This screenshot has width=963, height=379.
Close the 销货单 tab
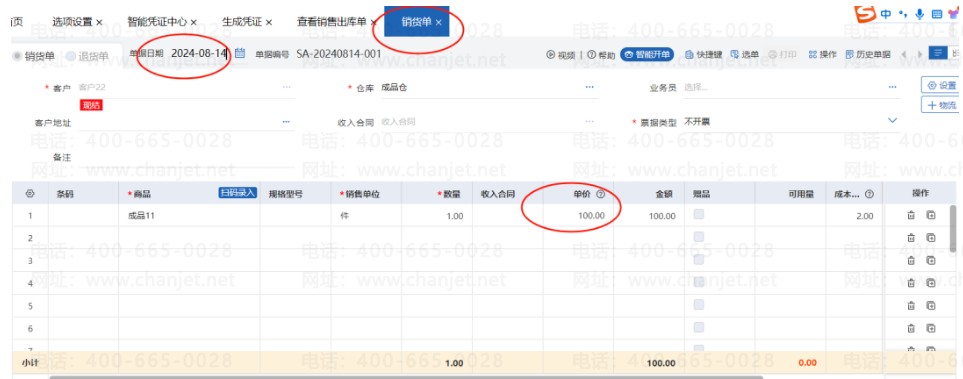(439, 22)
